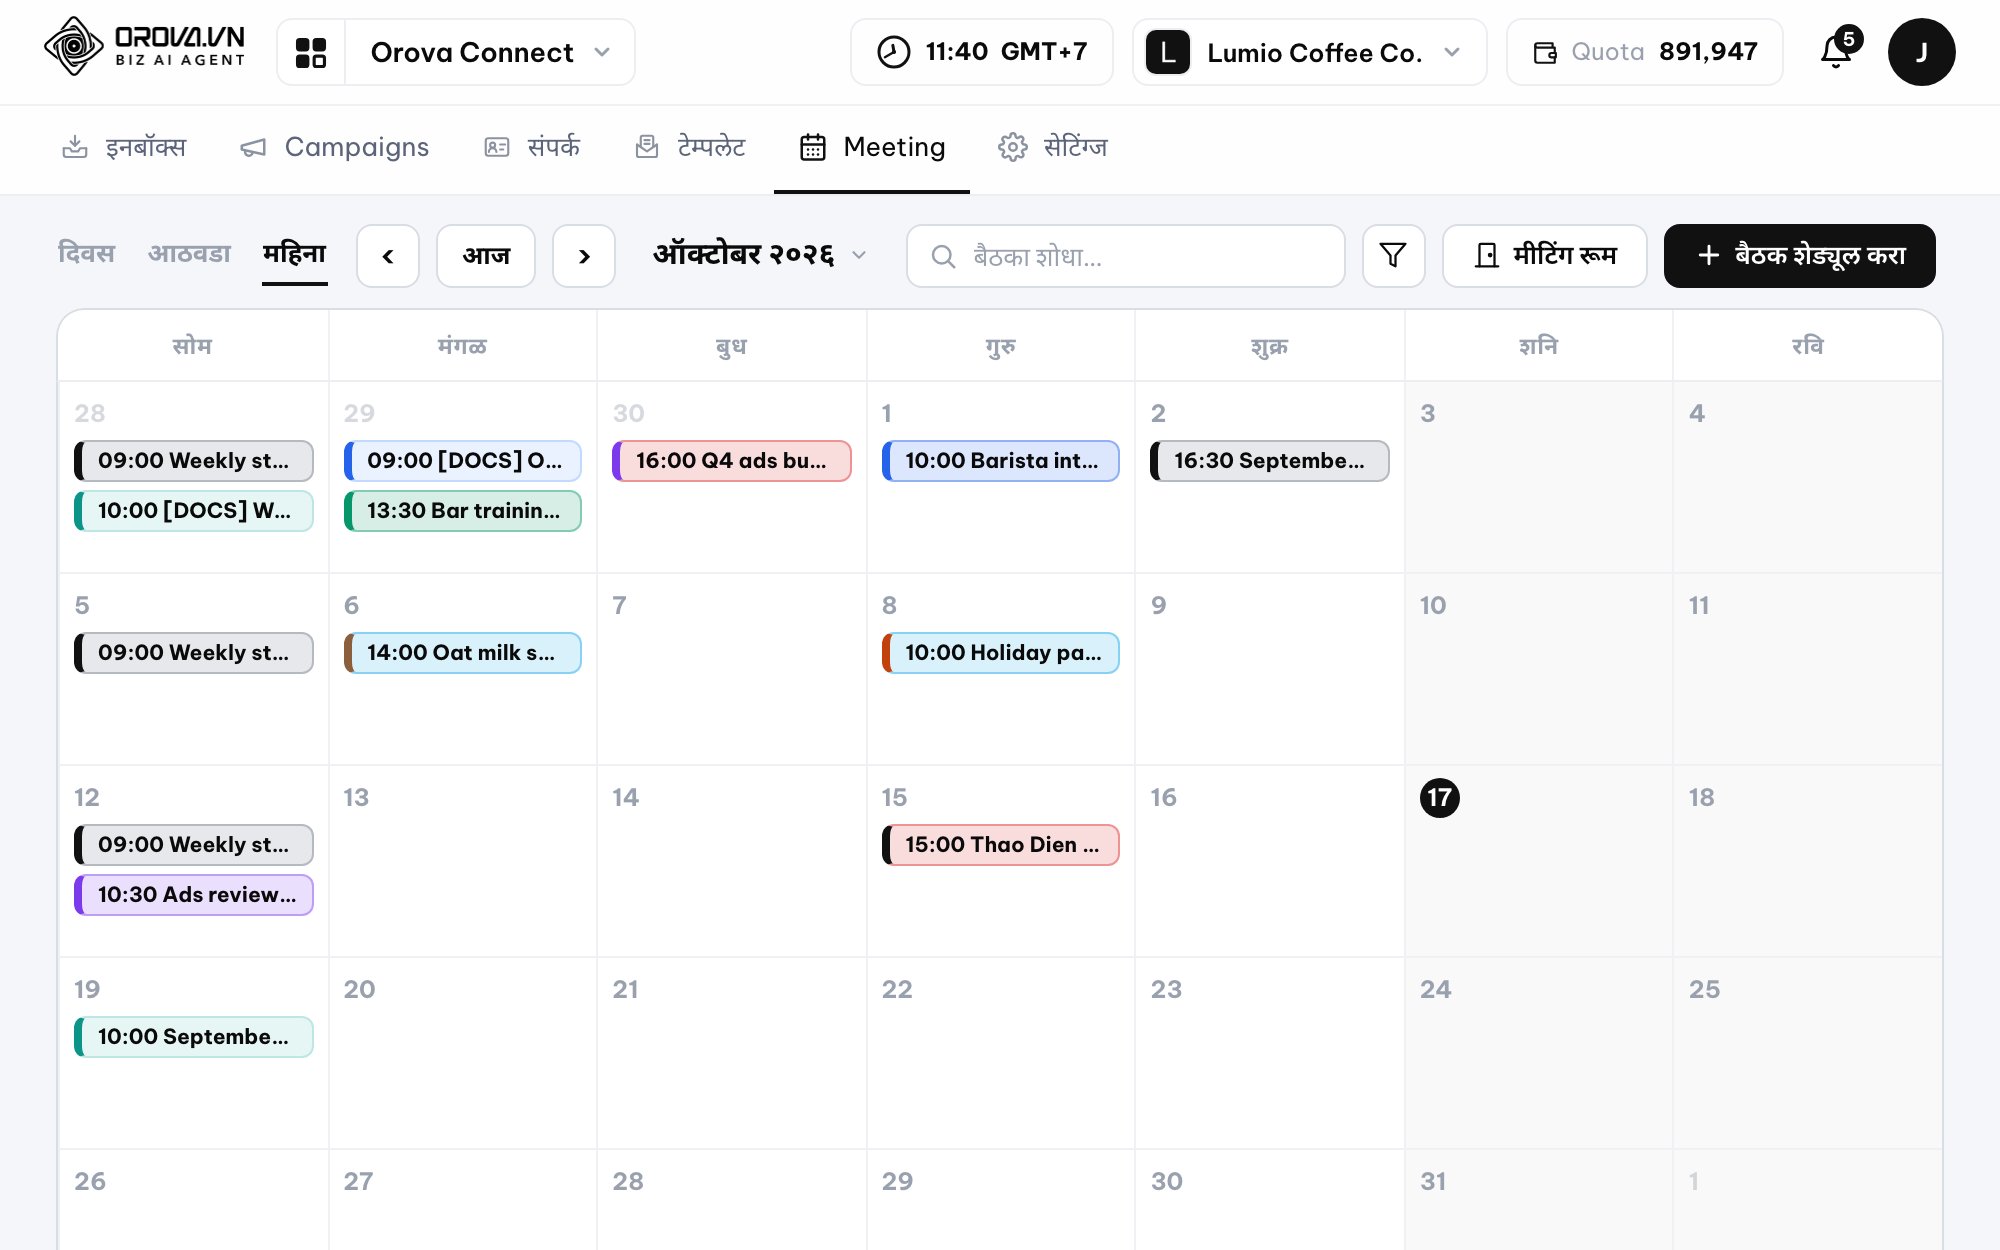Open 10:00 [DOCS] event on 28th

click(x=194, y=511)
